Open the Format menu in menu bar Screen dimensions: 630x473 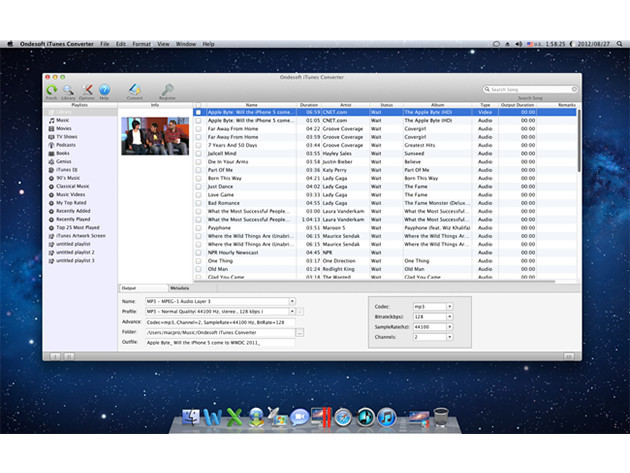(141, 44)
